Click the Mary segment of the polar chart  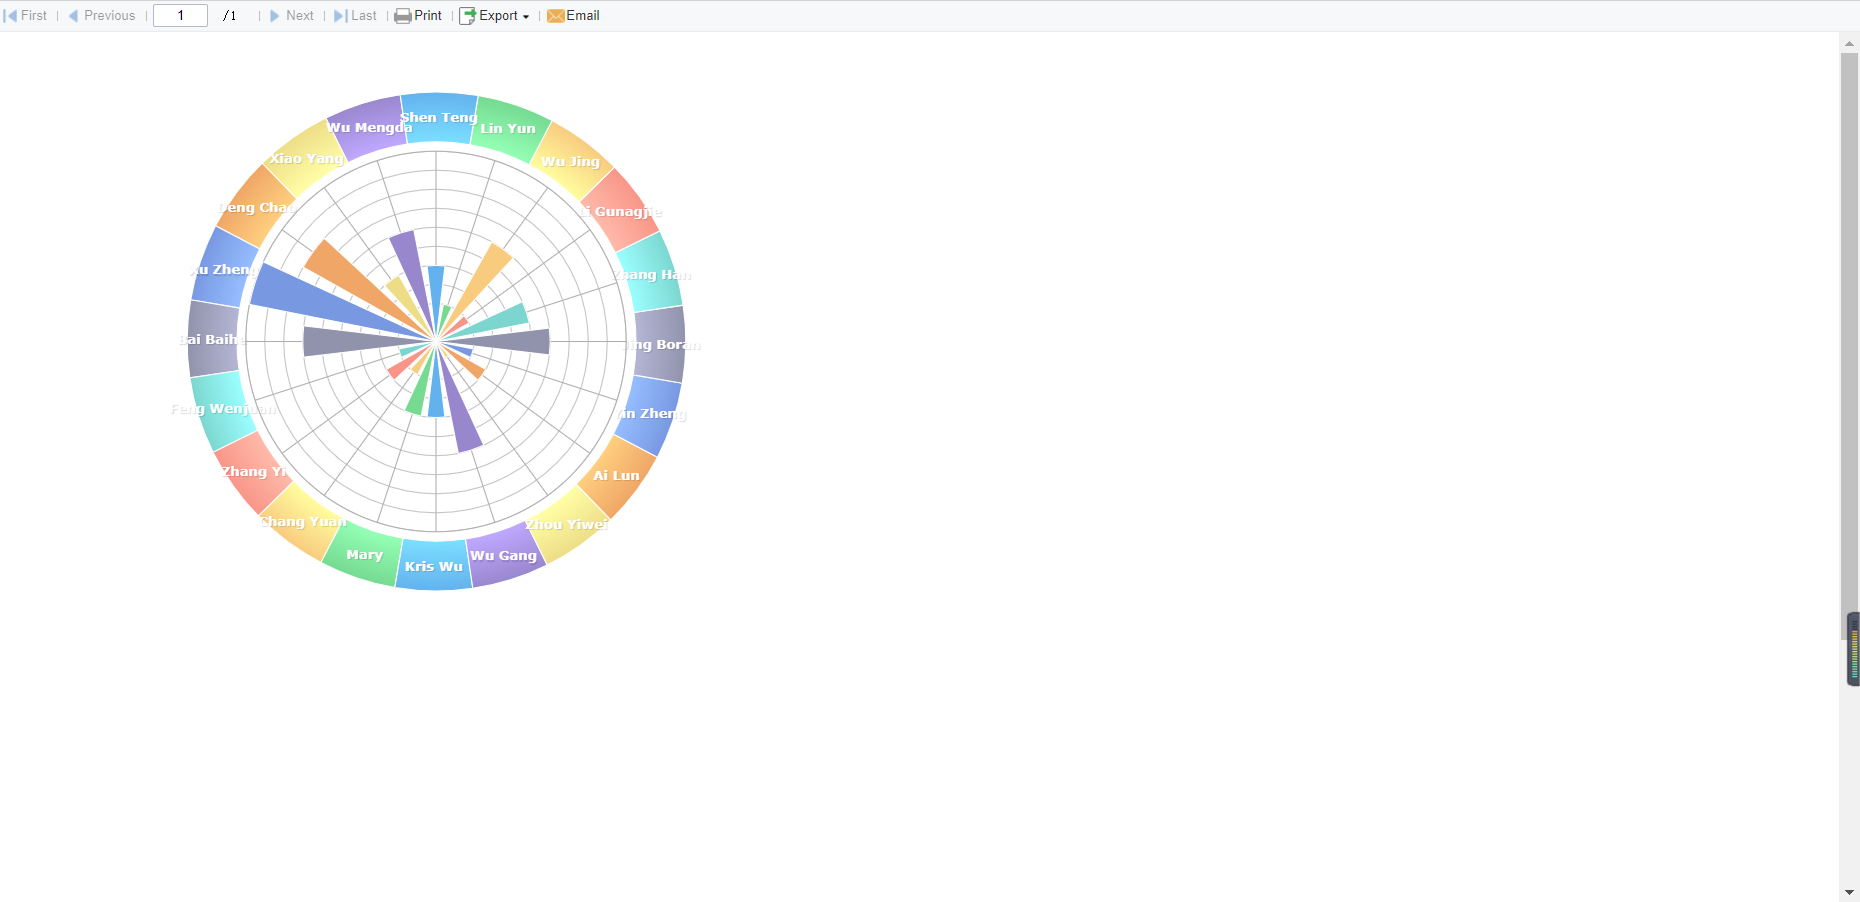[364, 555]
